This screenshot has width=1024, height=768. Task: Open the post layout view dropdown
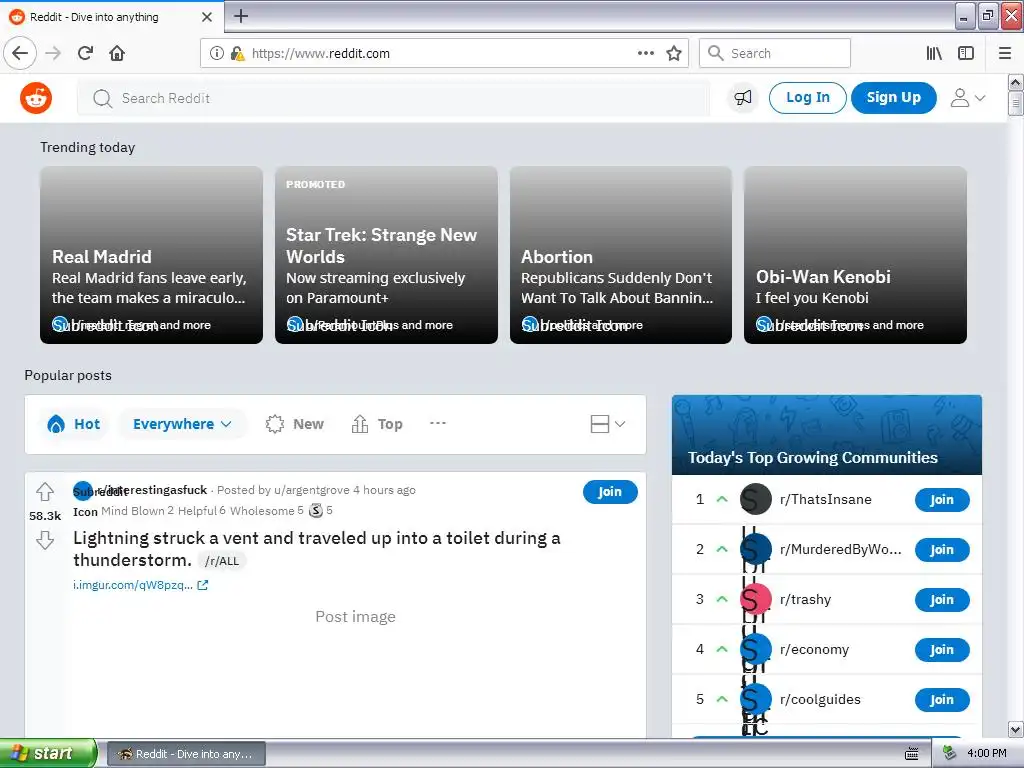tap(608, 424)
